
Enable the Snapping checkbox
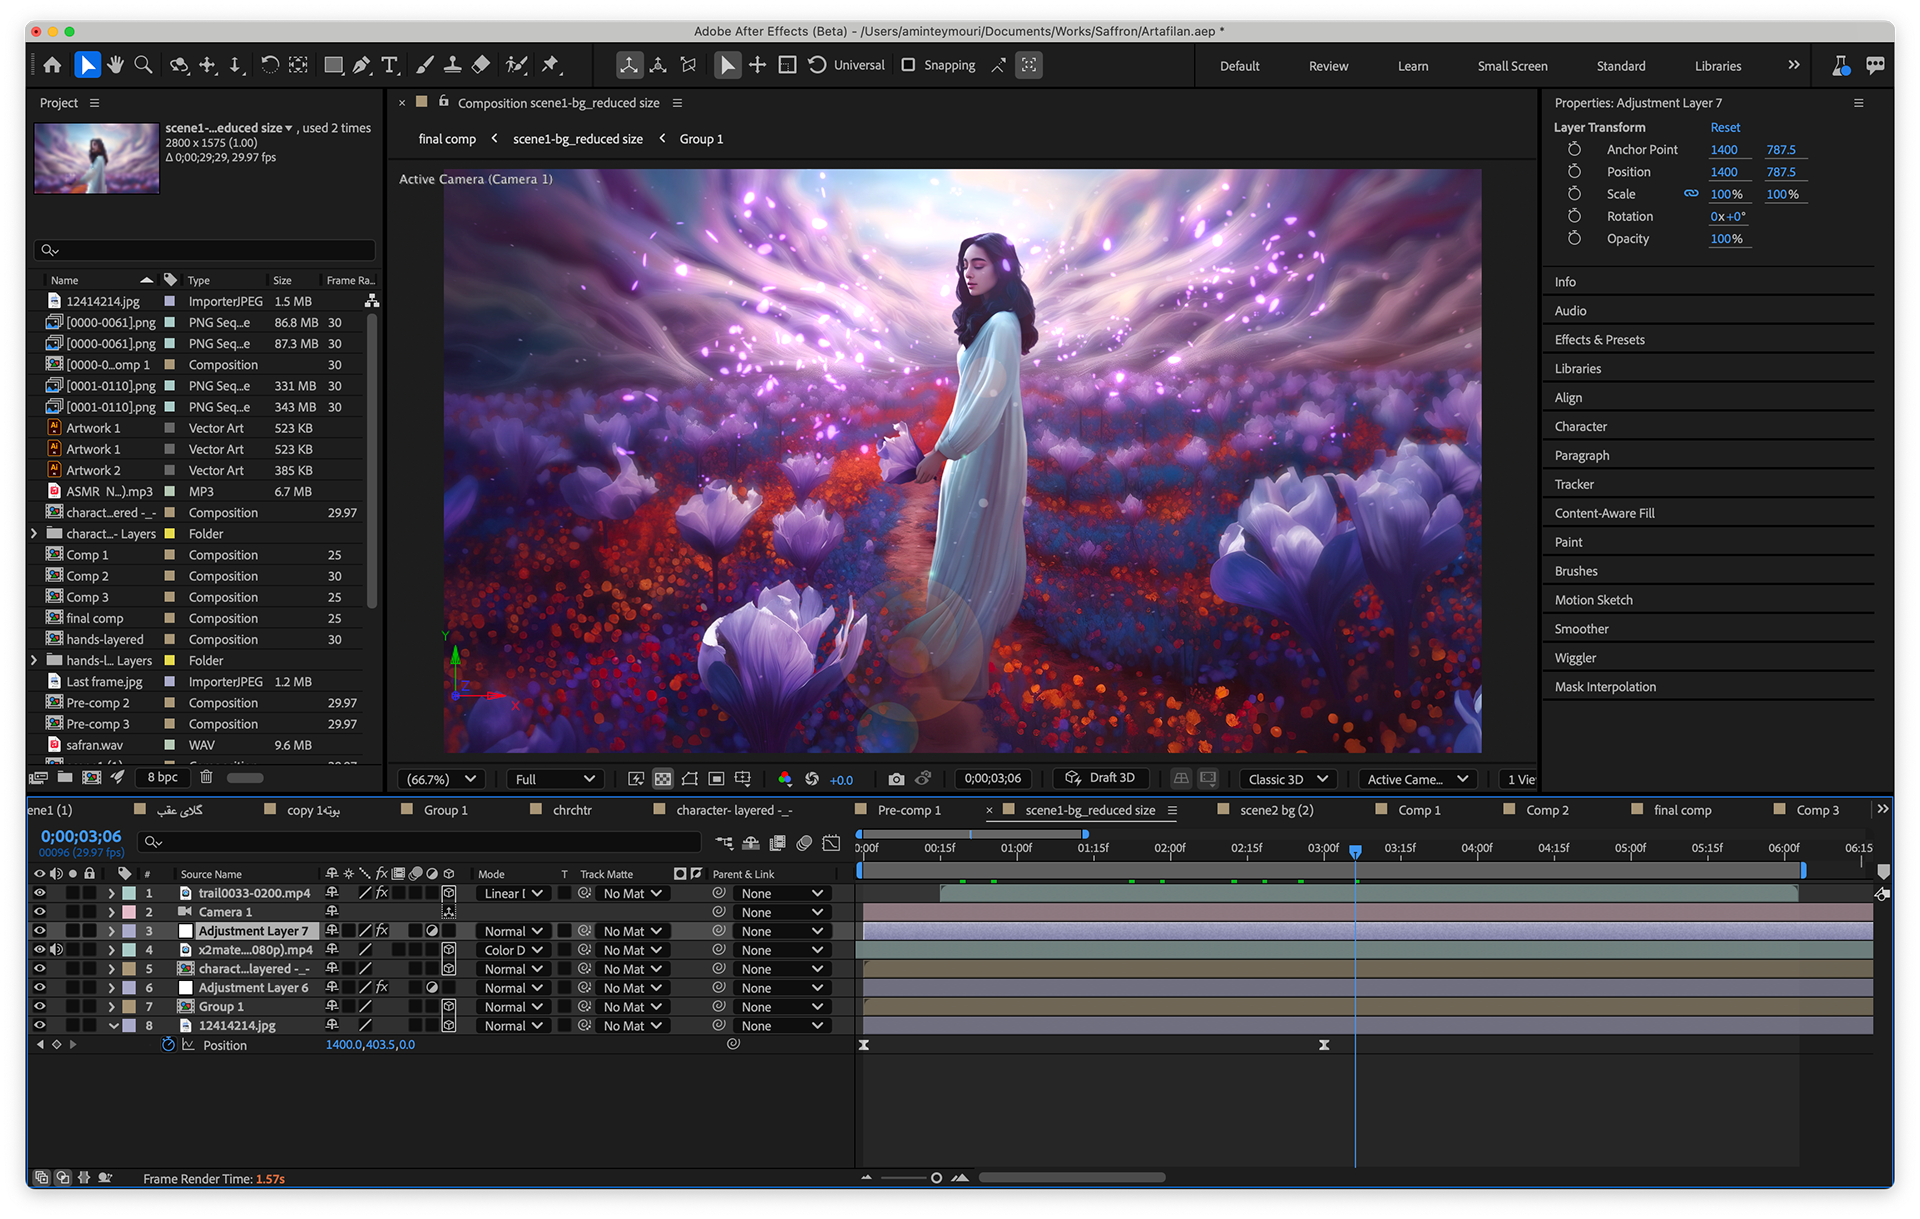[x=908, y=65]
